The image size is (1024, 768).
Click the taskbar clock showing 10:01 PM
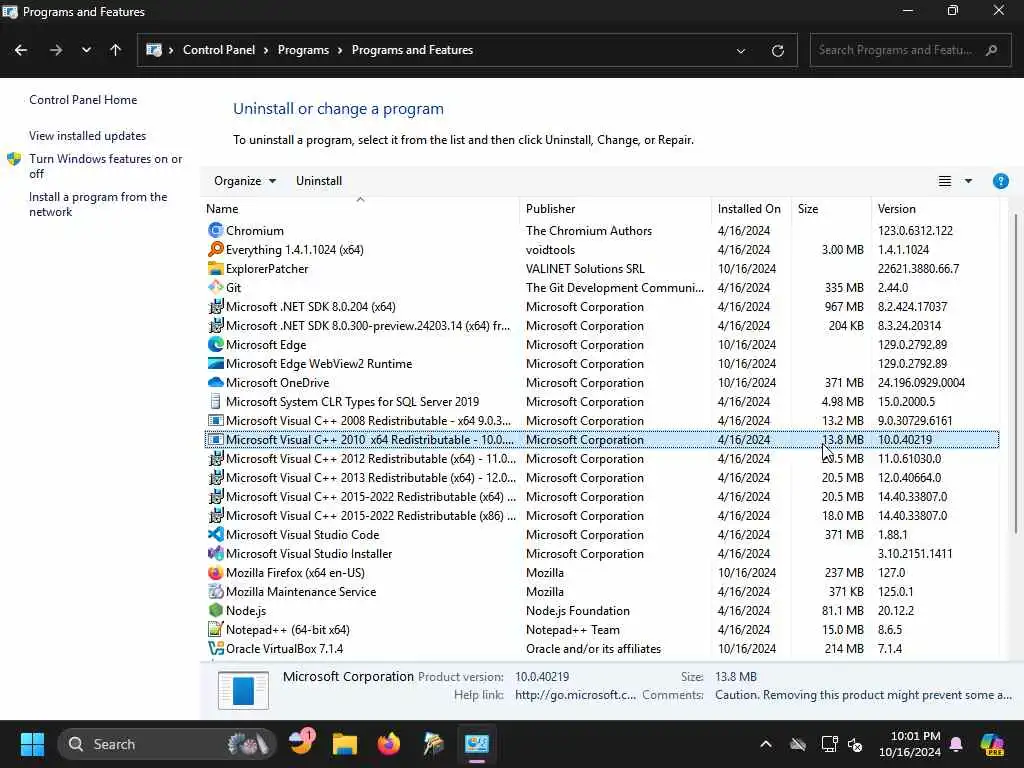pyautogui.click(x=910, y=744)
